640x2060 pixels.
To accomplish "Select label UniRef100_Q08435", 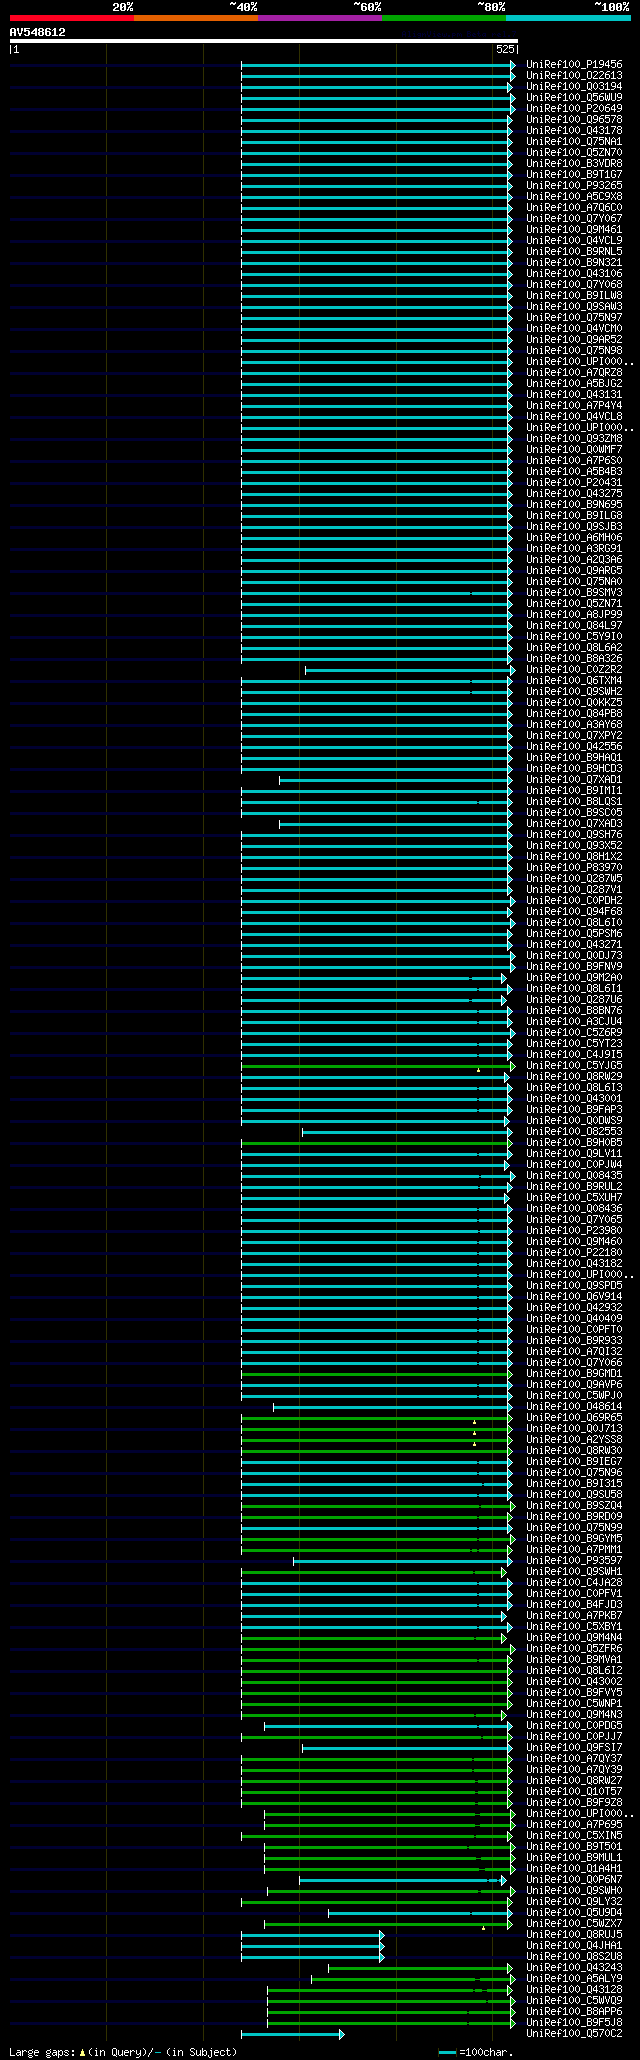I will tap(574, 1175).
